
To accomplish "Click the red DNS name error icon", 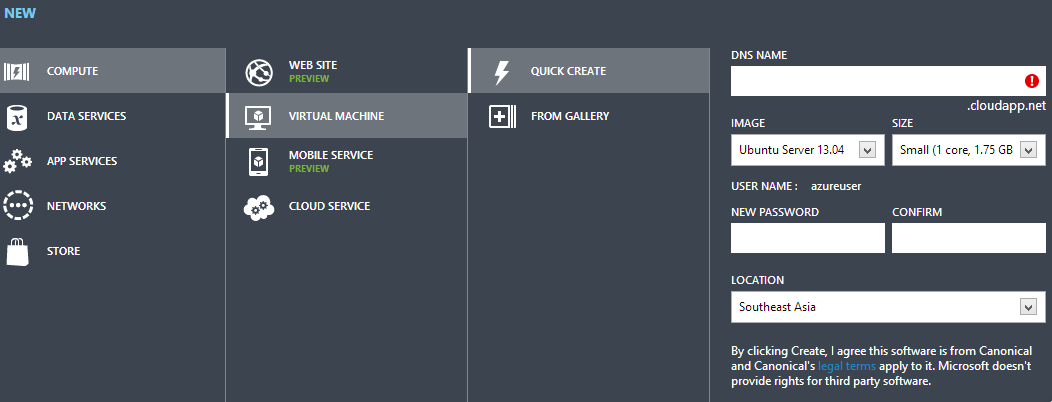I will pyautogui.click(x=1032, y=81).
